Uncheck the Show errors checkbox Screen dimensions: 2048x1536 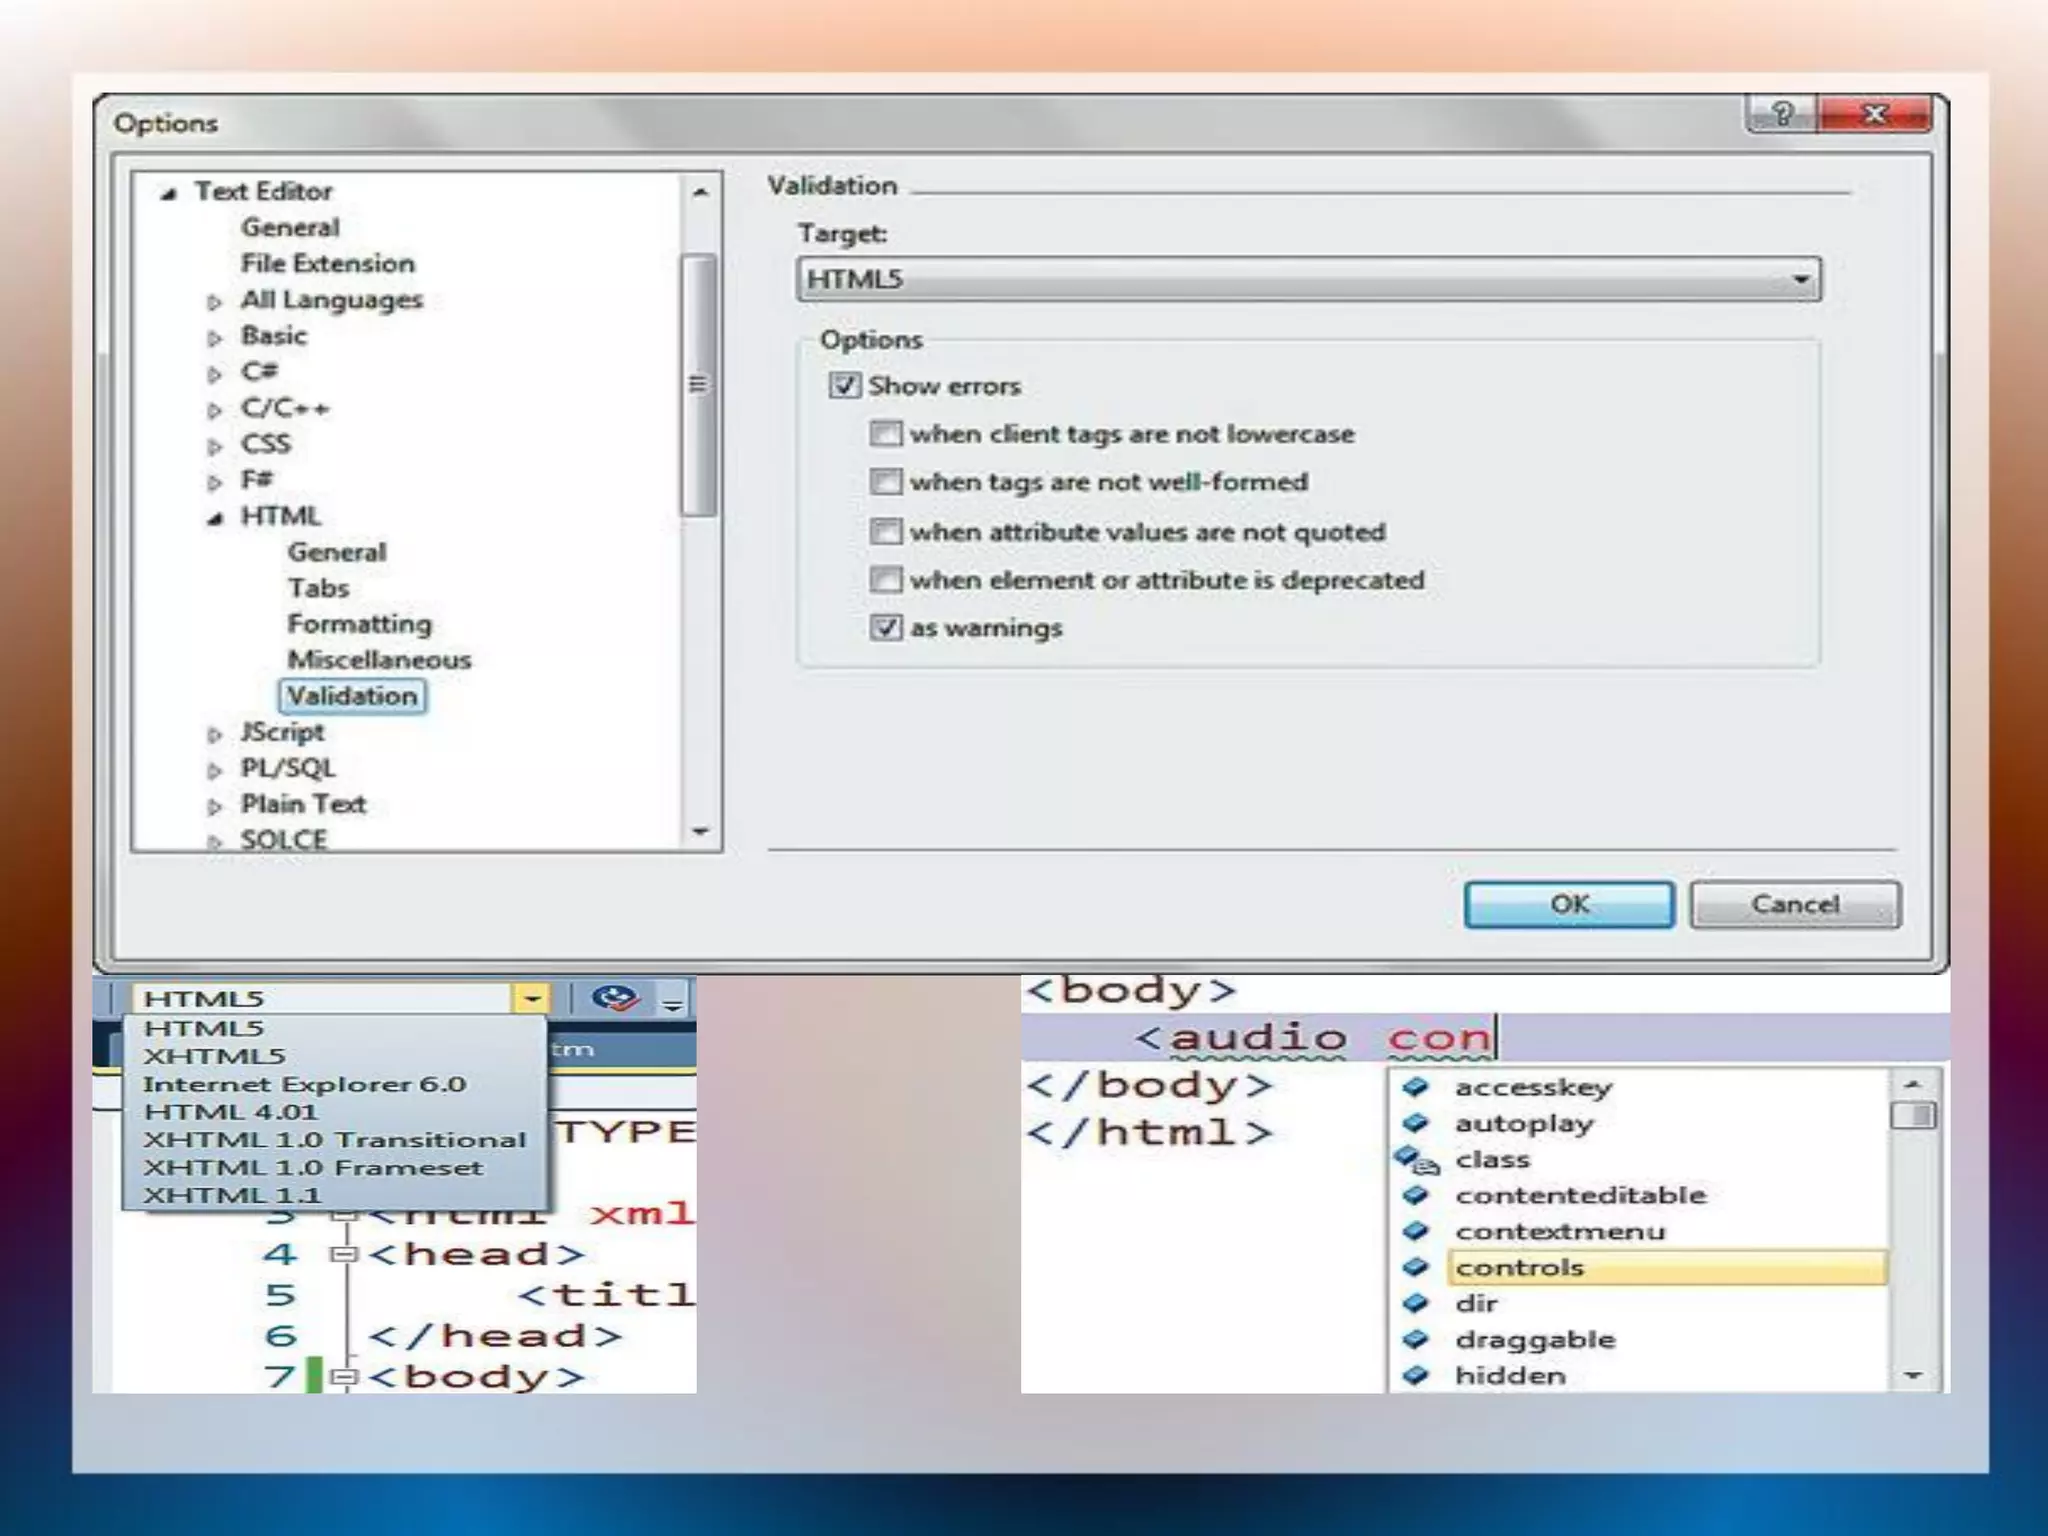844,385
